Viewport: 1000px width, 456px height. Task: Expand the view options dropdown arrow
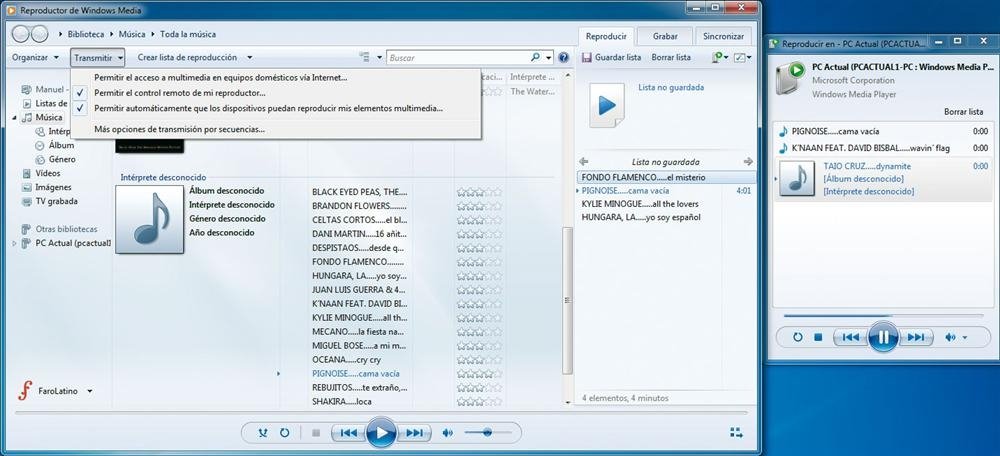pos(379,57)
